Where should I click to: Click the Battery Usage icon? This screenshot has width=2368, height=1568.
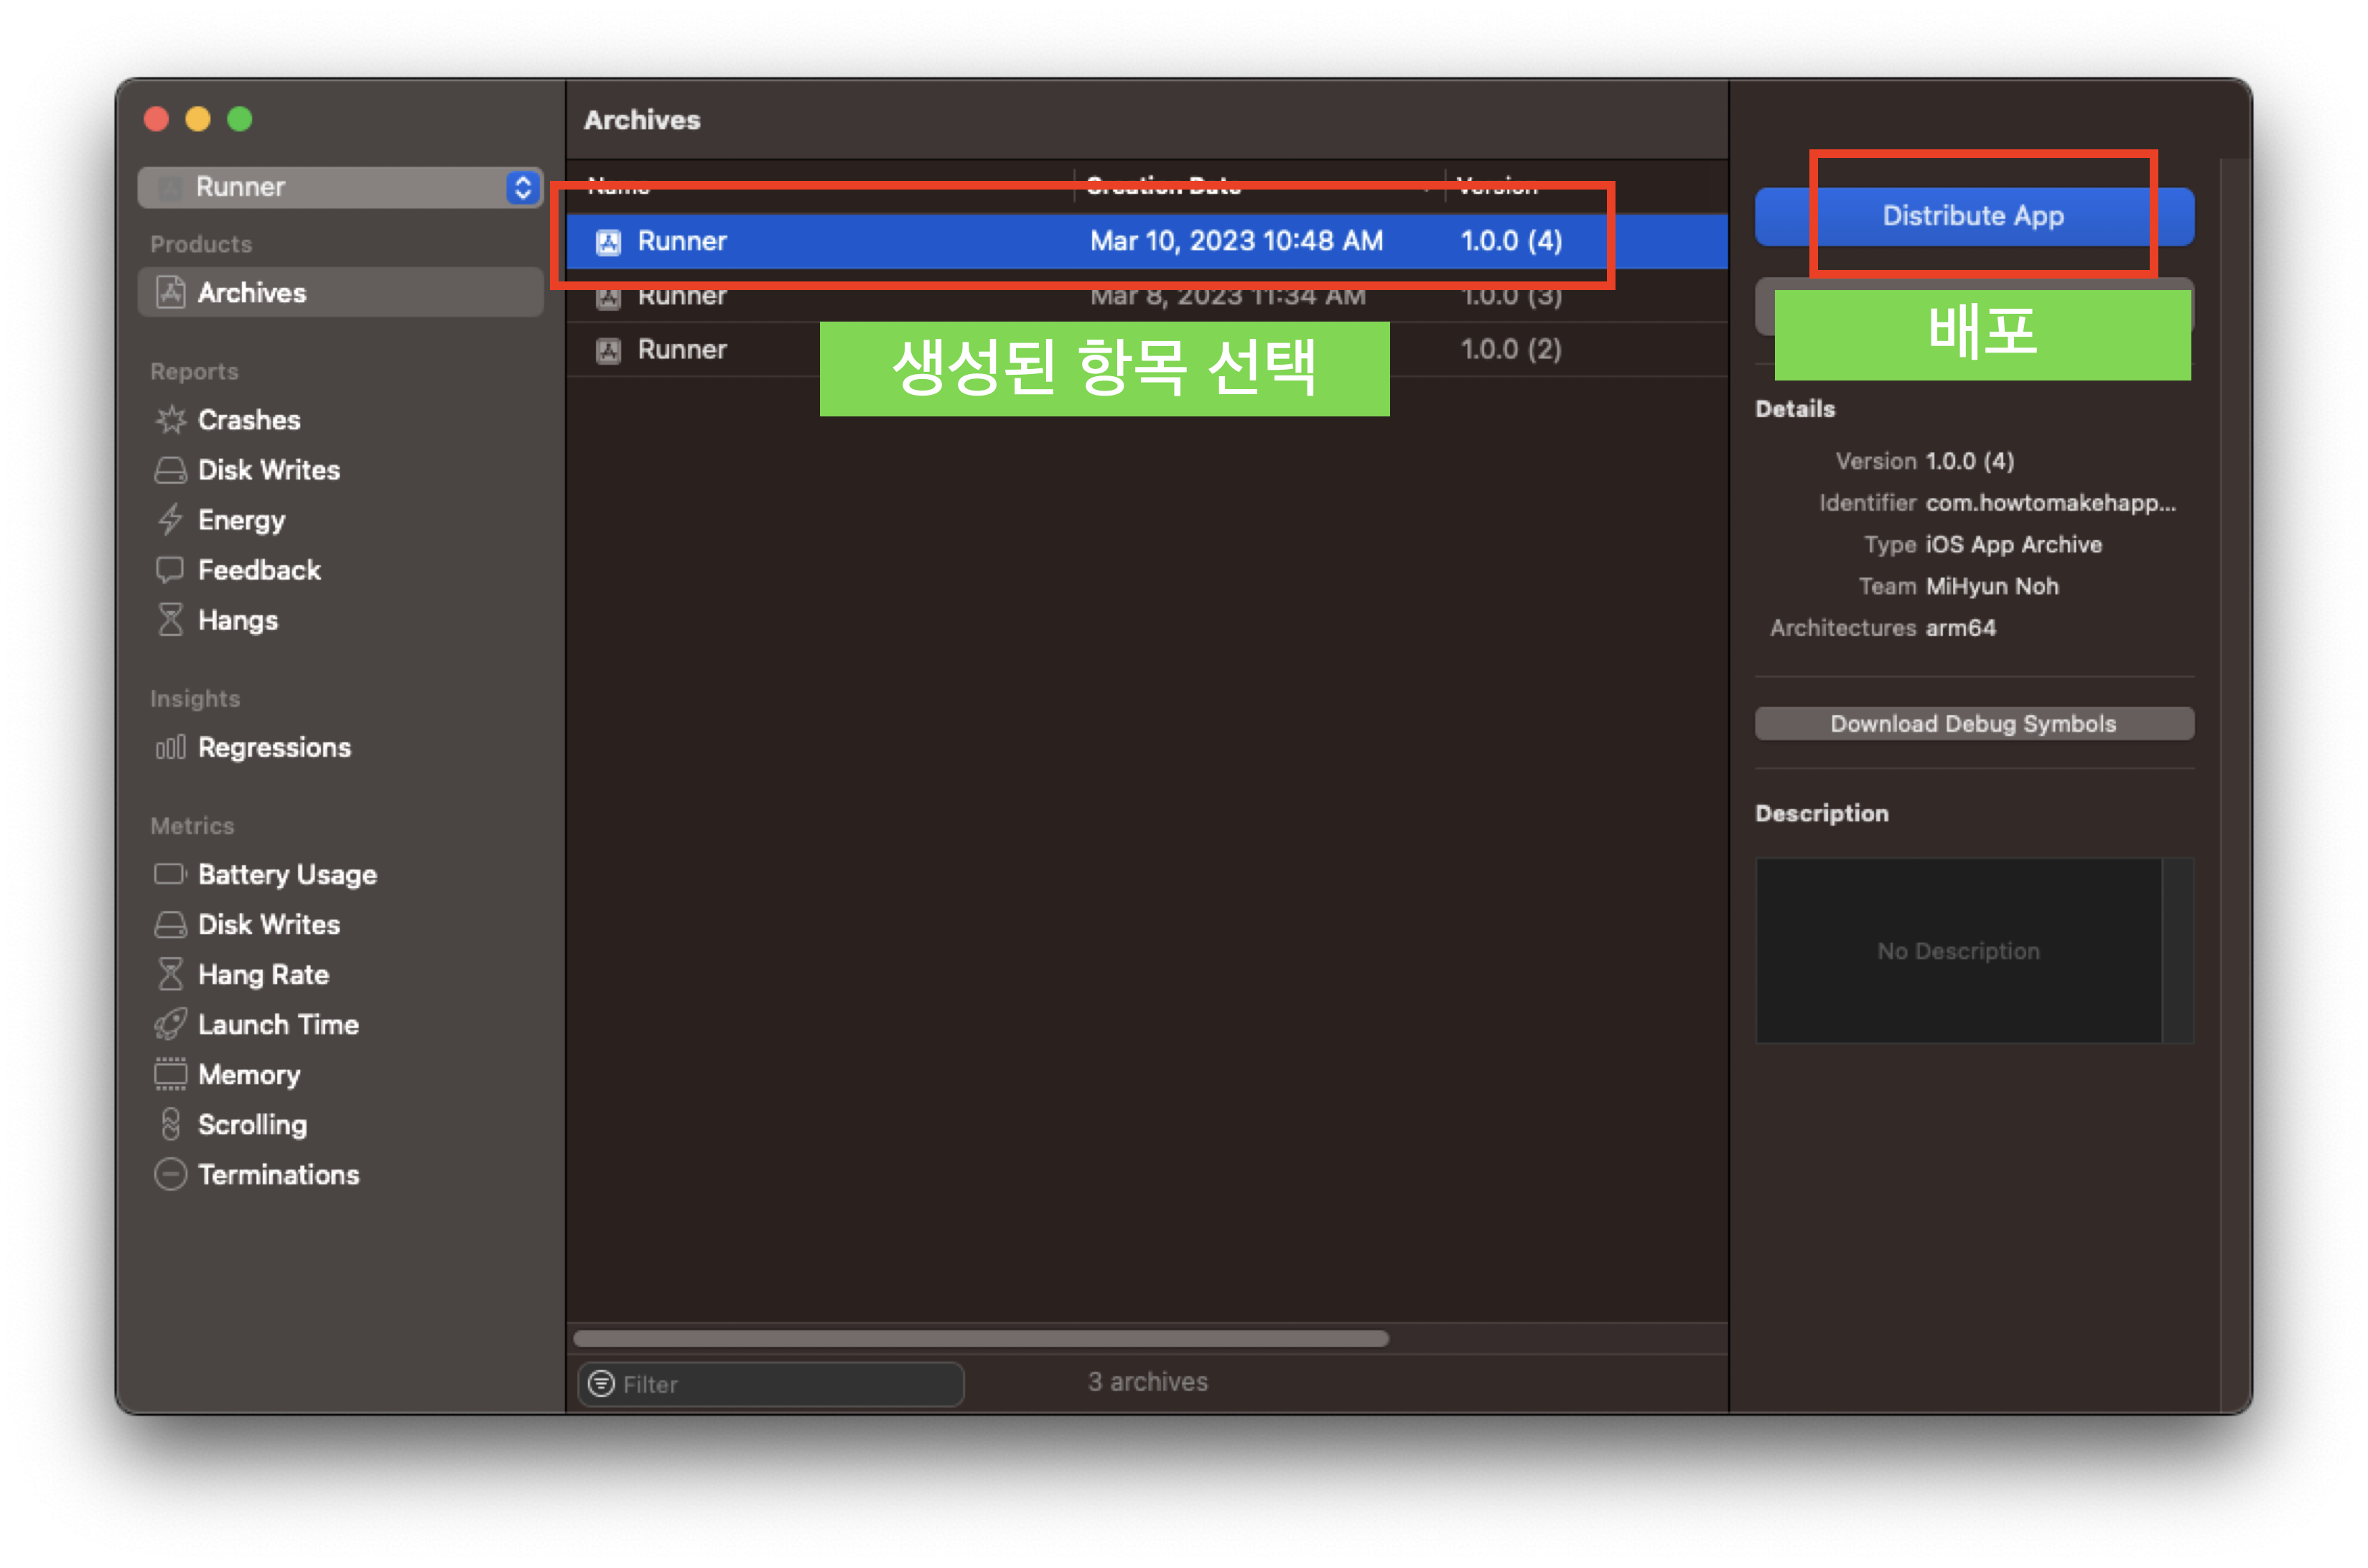tap(171, 875)
